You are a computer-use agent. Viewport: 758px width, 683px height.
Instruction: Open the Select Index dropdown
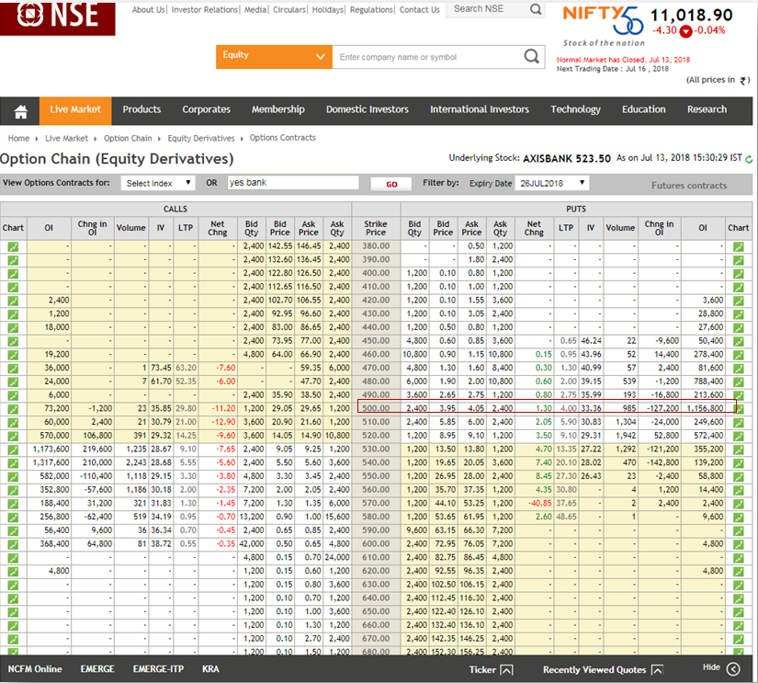tap(158, 183)
